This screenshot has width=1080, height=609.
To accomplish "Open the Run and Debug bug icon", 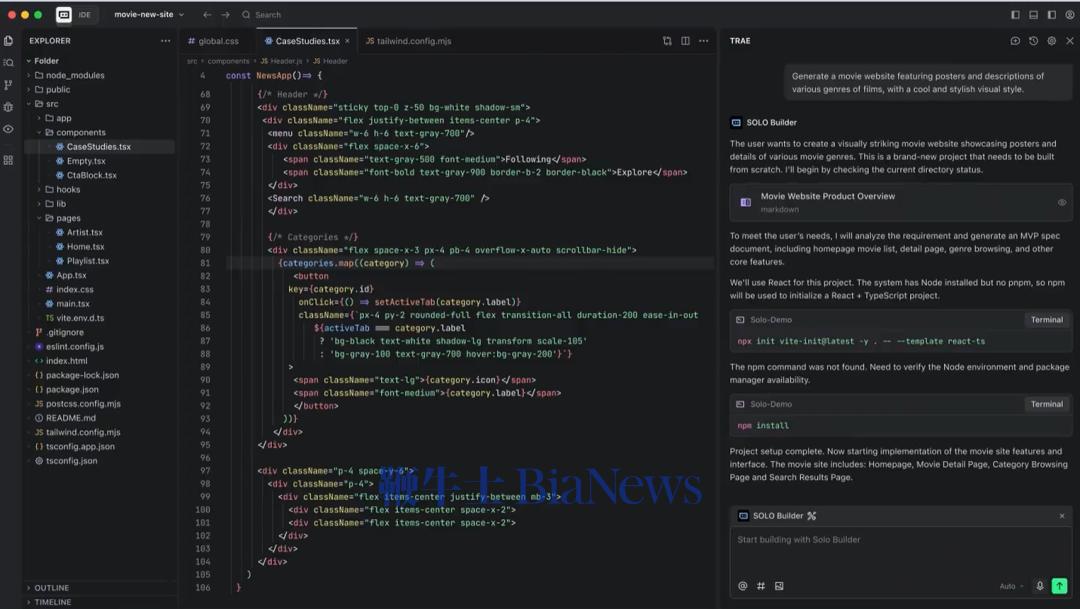I will [x=8, y=107].
